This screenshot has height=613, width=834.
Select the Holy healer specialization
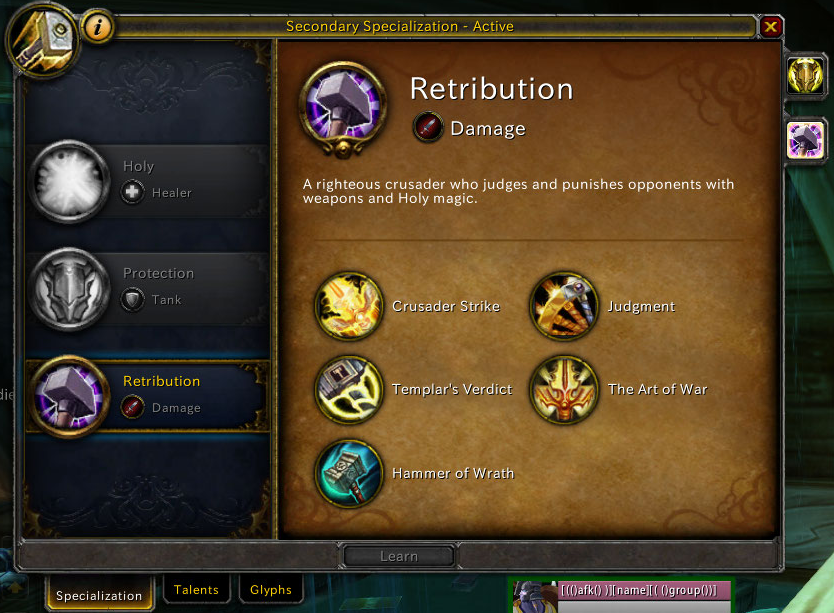tap(148, 181)
